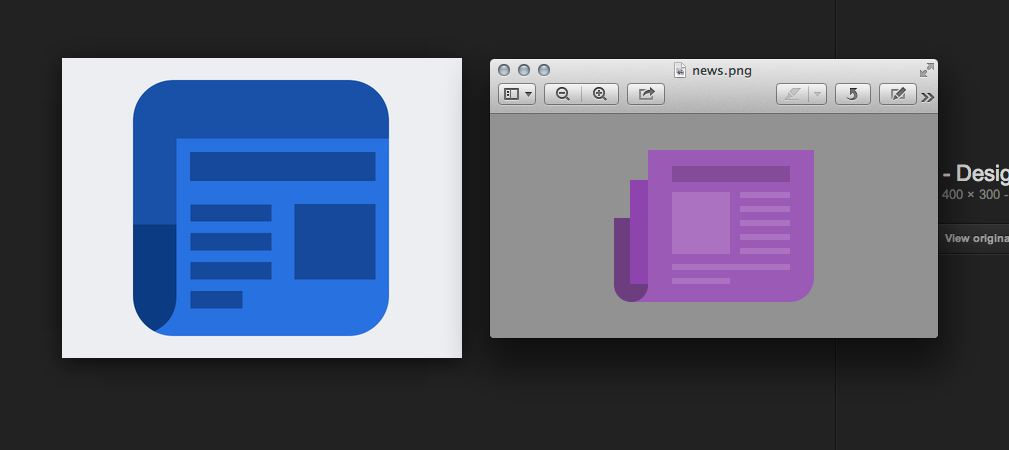
Task: Expand the highlight pen dropdown arrow
Action: 818,94
